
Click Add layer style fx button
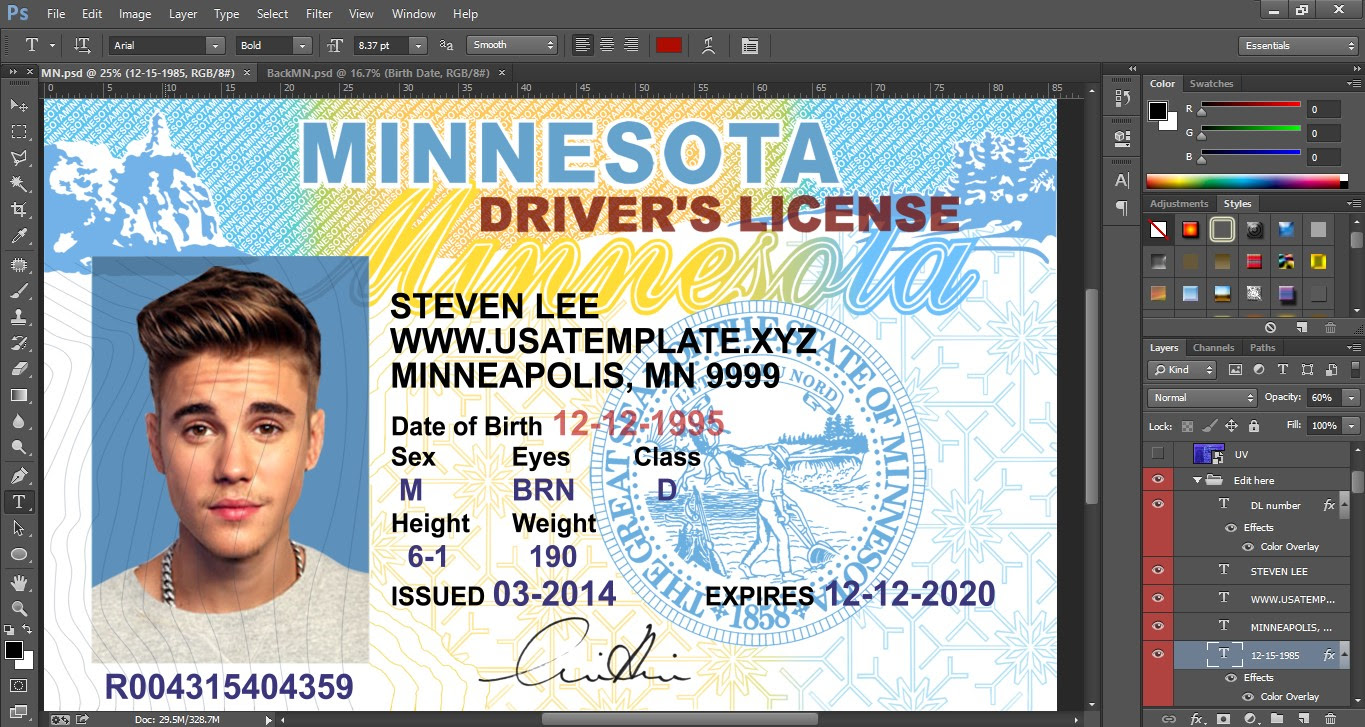pyautogui.click(x=1196, y=718)
